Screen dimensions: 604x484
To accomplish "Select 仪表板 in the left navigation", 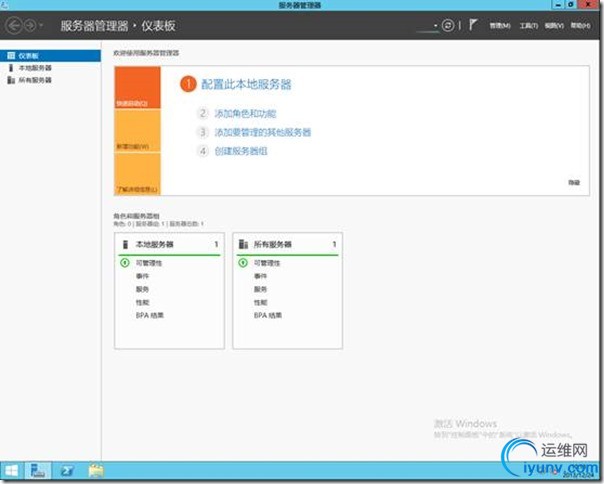I will pos(50,55).
